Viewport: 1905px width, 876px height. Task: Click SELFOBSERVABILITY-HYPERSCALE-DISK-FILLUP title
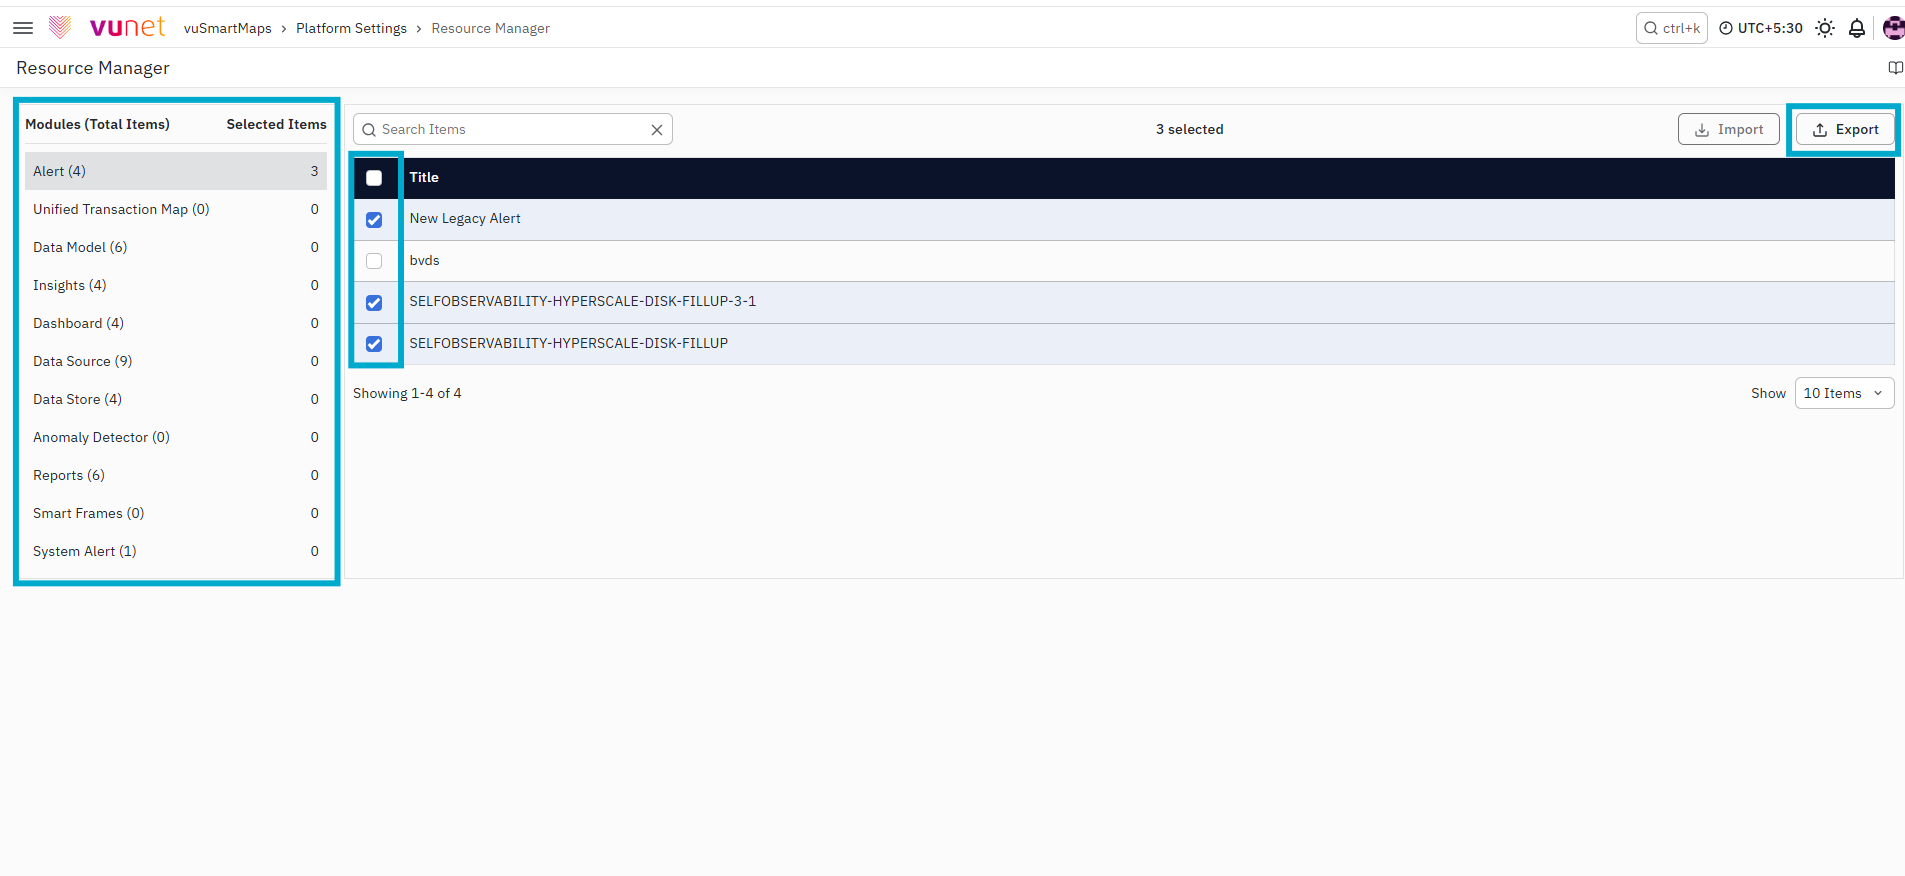[569, 343]
